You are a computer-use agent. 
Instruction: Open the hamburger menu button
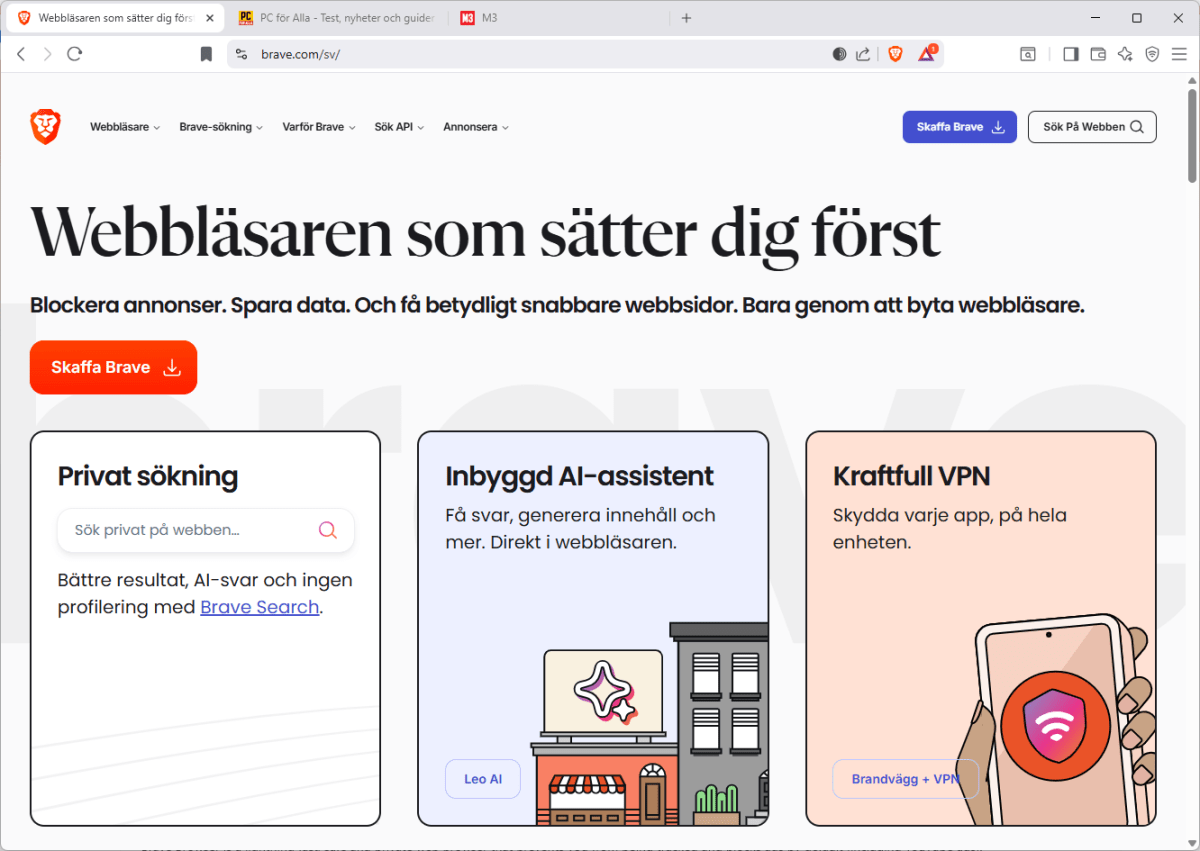(x=1179, y=54)
